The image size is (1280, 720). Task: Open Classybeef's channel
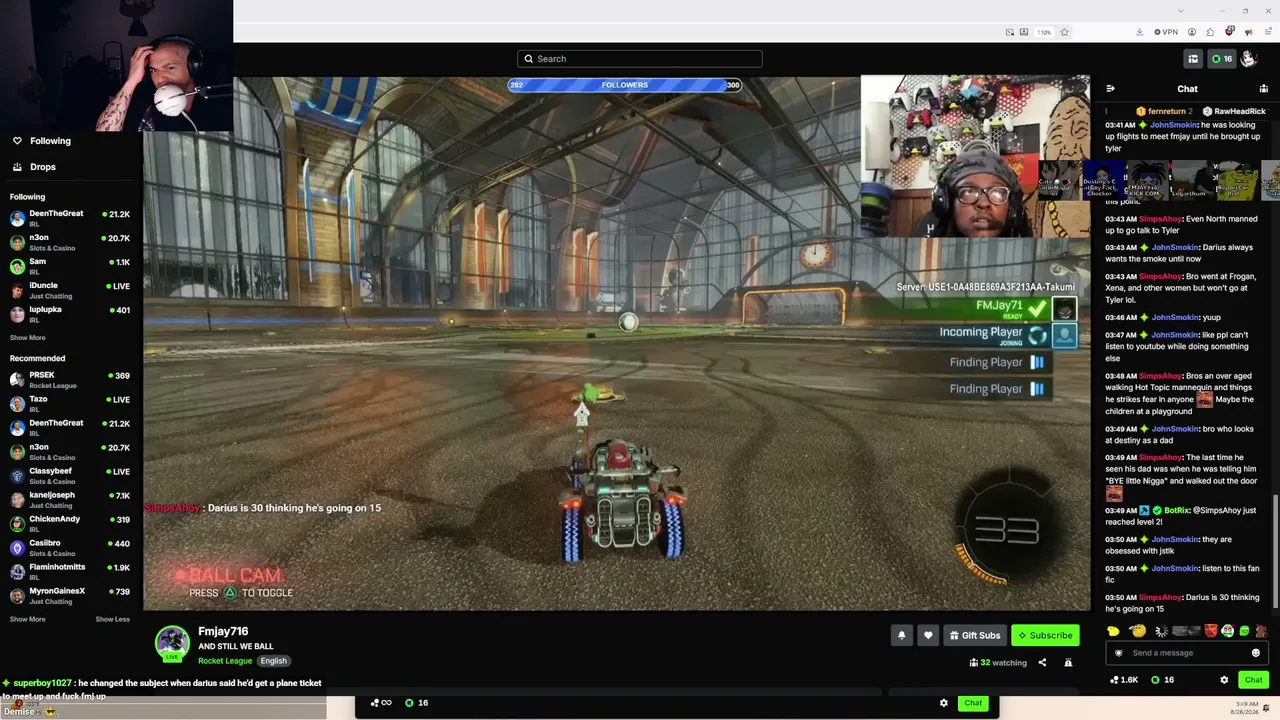click(x=70, y=475)
